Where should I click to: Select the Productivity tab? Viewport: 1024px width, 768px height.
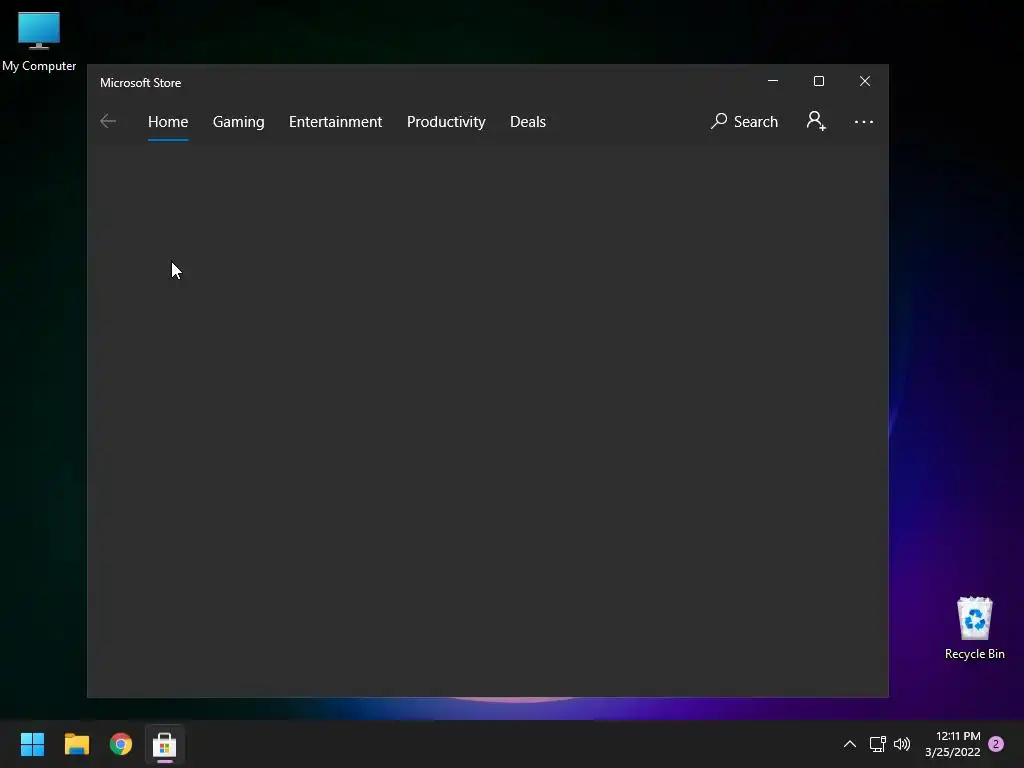(446, 121)
